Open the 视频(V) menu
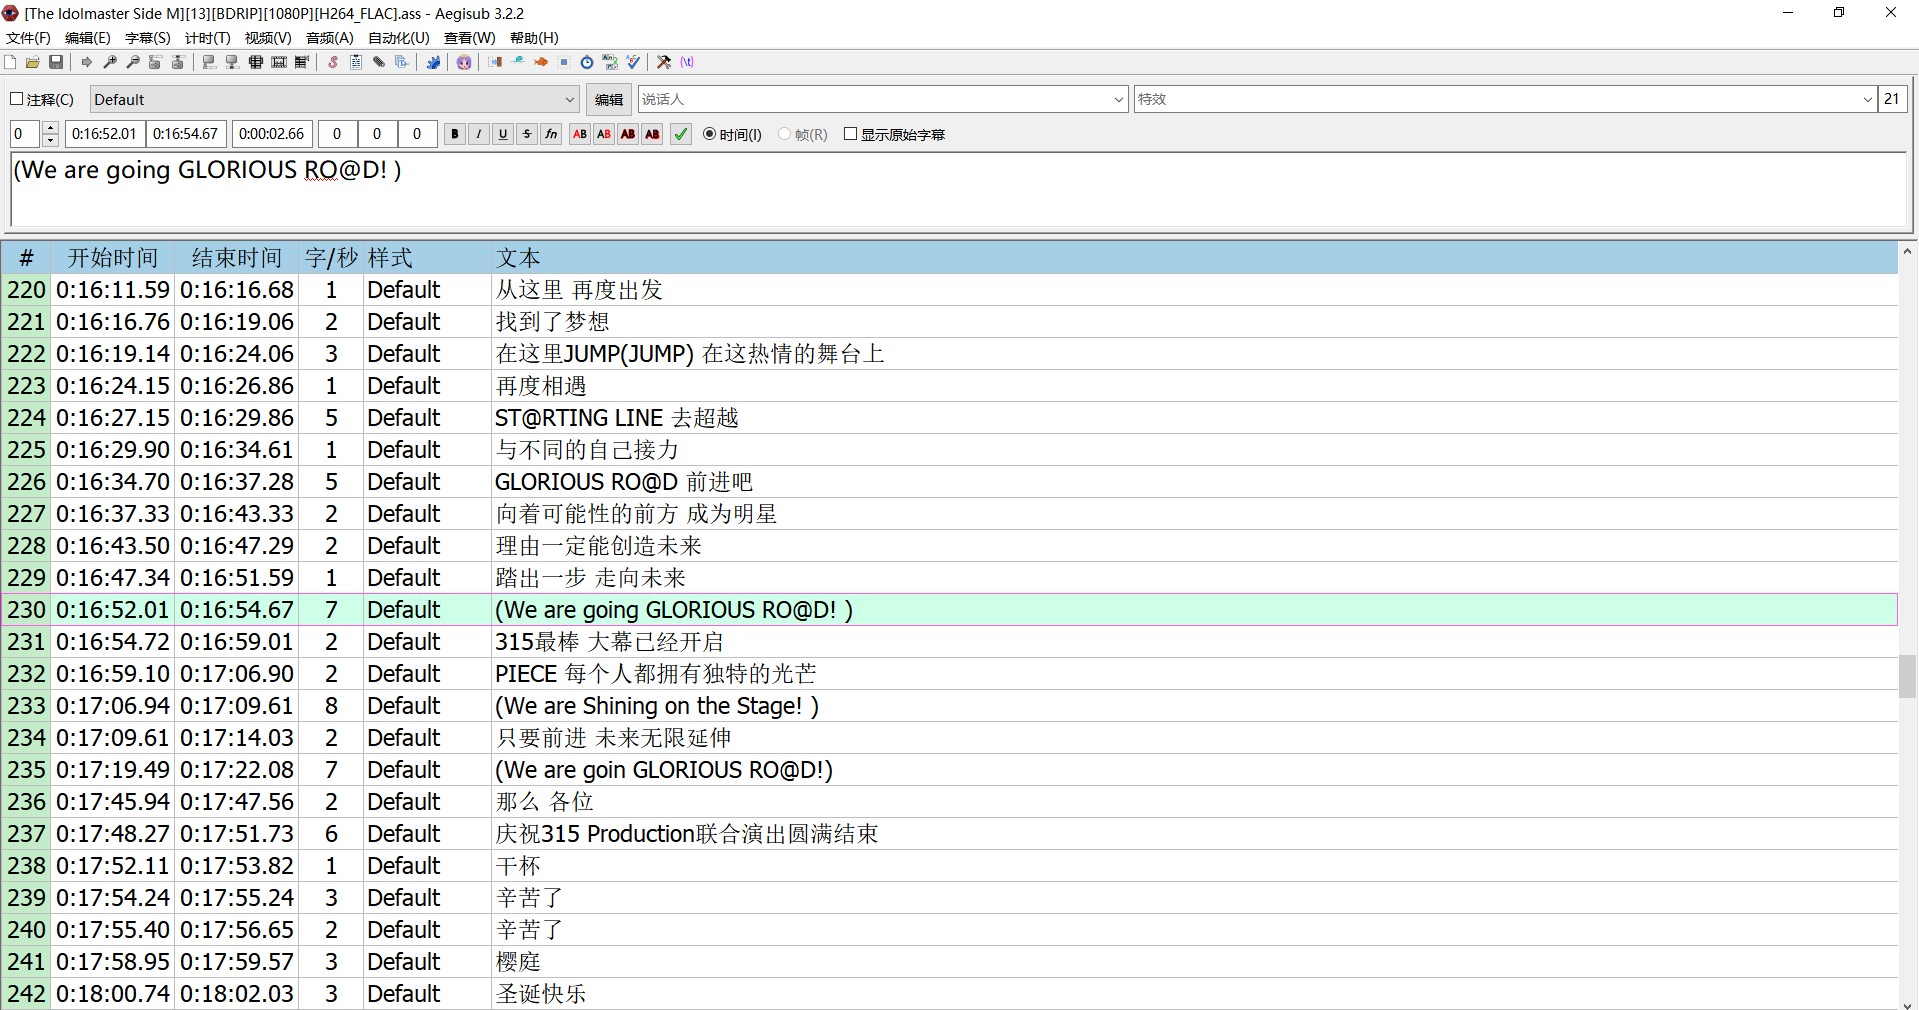Image resolution: width=1919 pixels, height=1010 pixels. (x=268, y=38)
